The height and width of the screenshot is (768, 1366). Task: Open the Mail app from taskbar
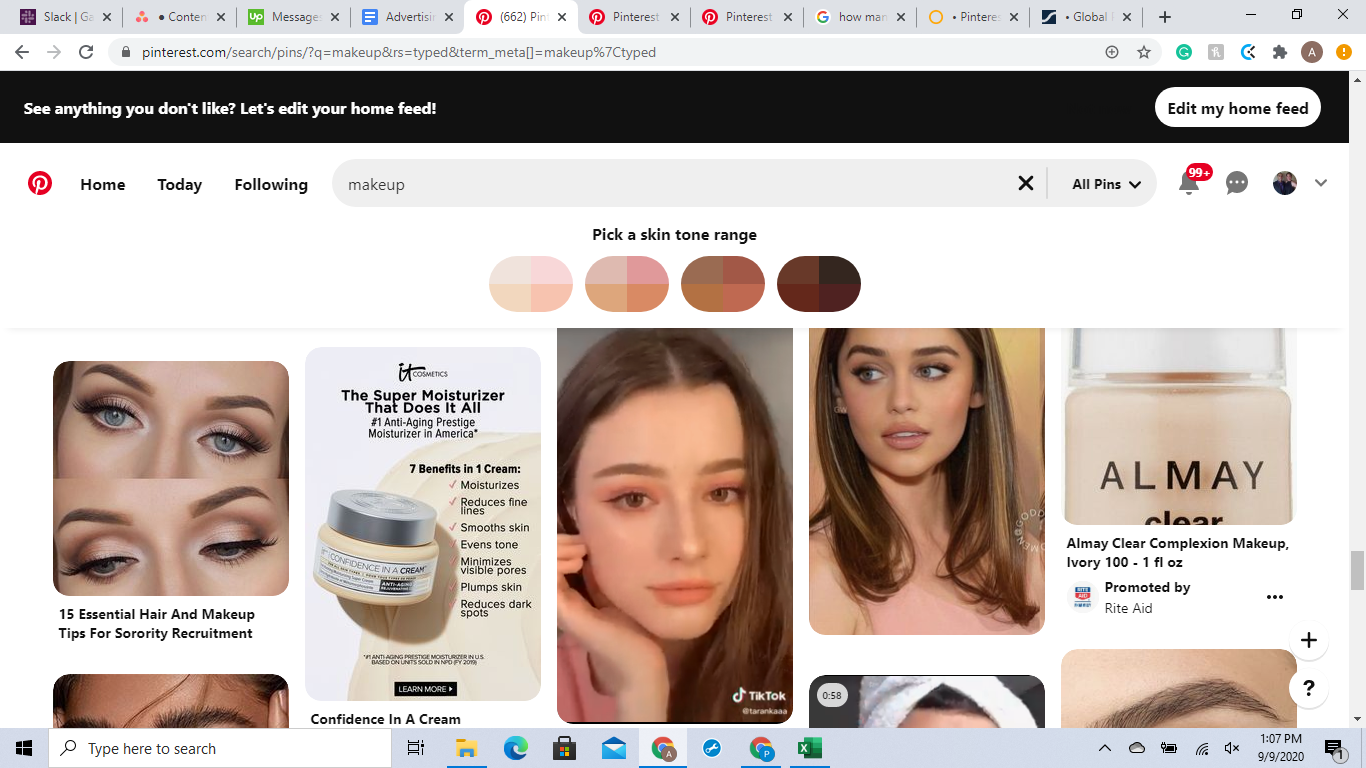coord(614,748)
